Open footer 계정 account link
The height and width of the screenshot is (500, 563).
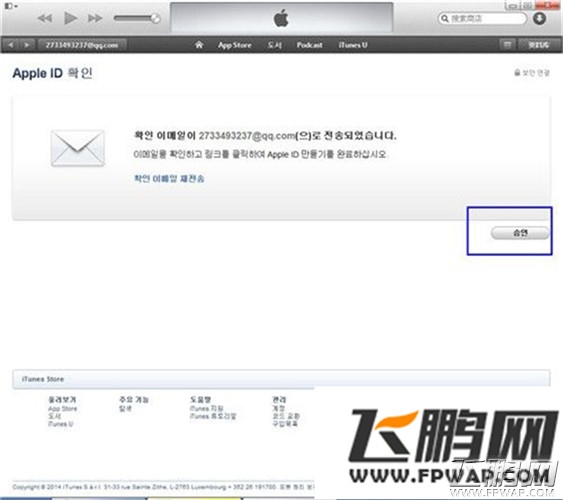click(x=279, y=408)
